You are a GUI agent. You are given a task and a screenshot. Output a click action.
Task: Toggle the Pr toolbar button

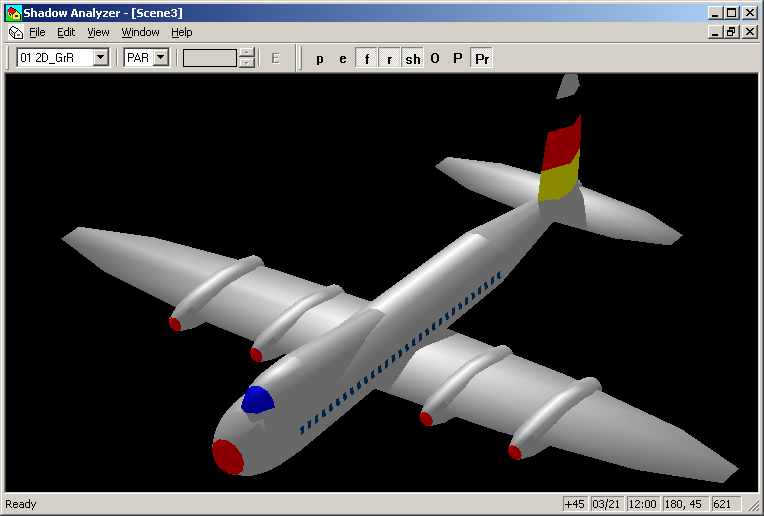point(481,58)
